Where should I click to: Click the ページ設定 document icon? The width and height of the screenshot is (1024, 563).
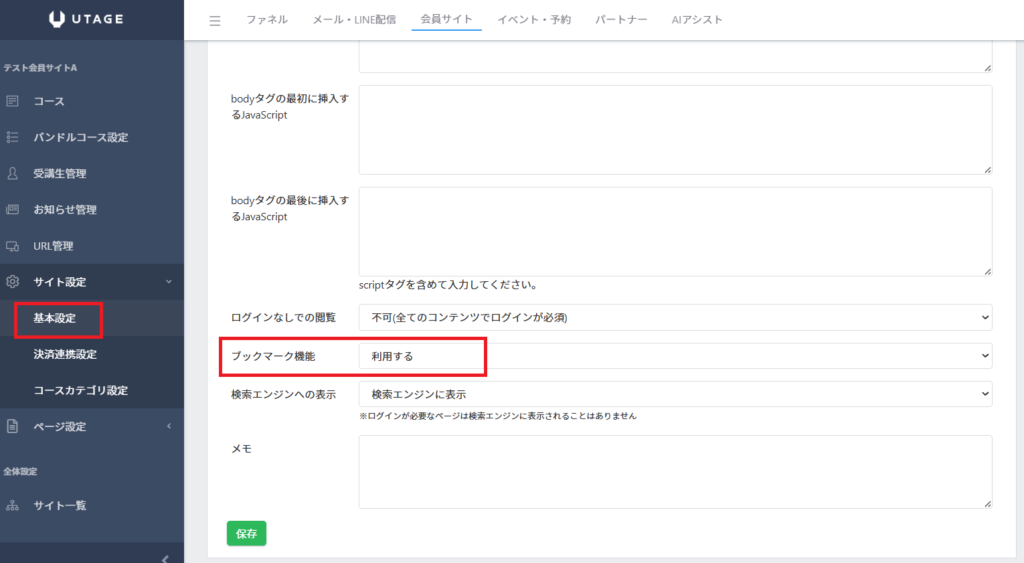tap(13, 426)
